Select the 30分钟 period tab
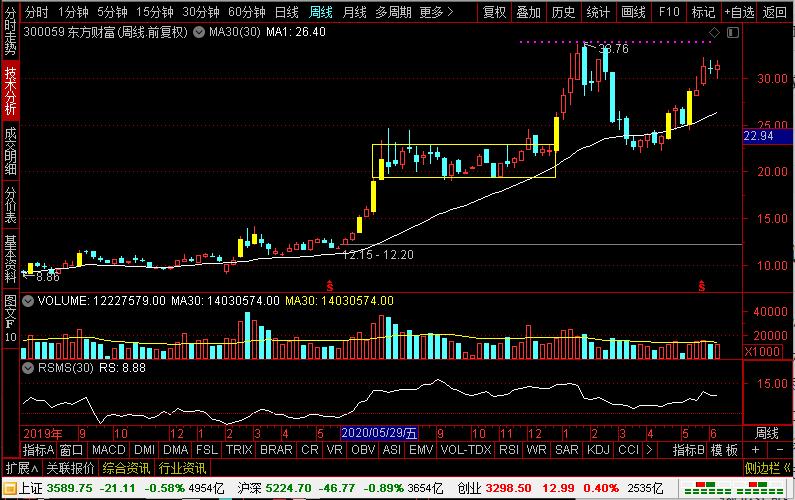This screenshot has width=795, height=500. pyautogui.click(x=201, y=12)
